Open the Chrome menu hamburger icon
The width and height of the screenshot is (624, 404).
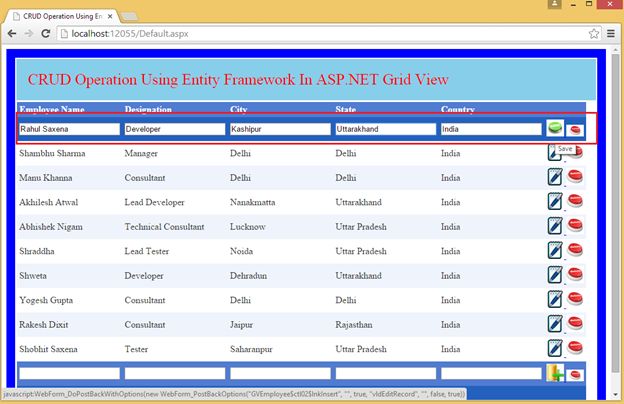coord(611,33)
